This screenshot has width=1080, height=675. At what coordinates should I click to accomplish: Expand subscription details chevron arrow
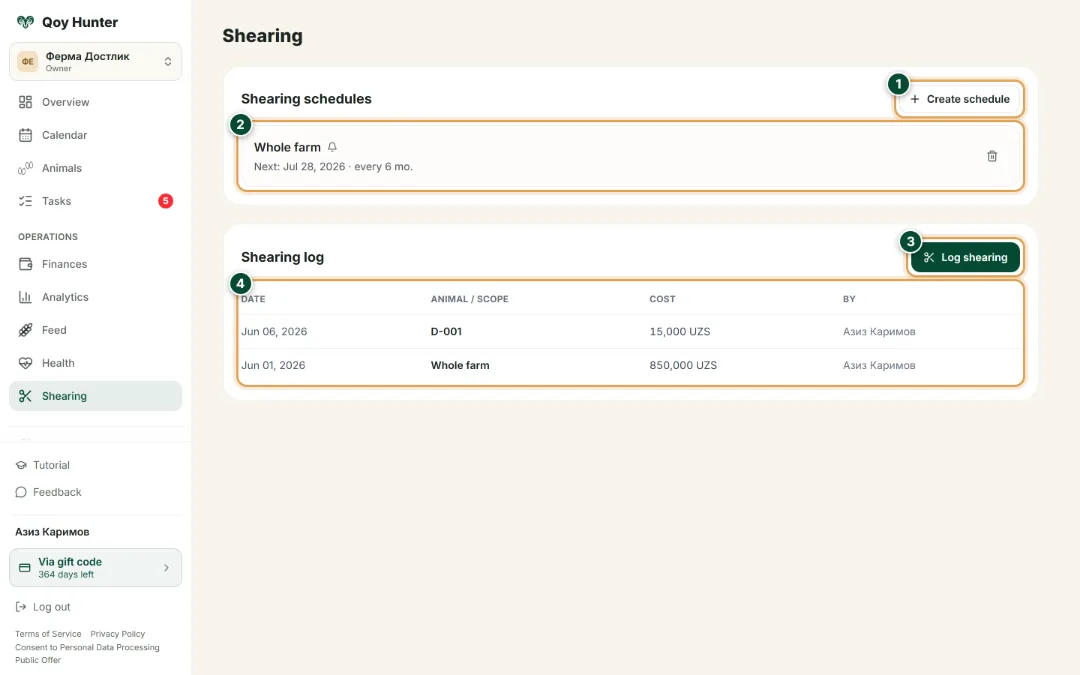166,568
